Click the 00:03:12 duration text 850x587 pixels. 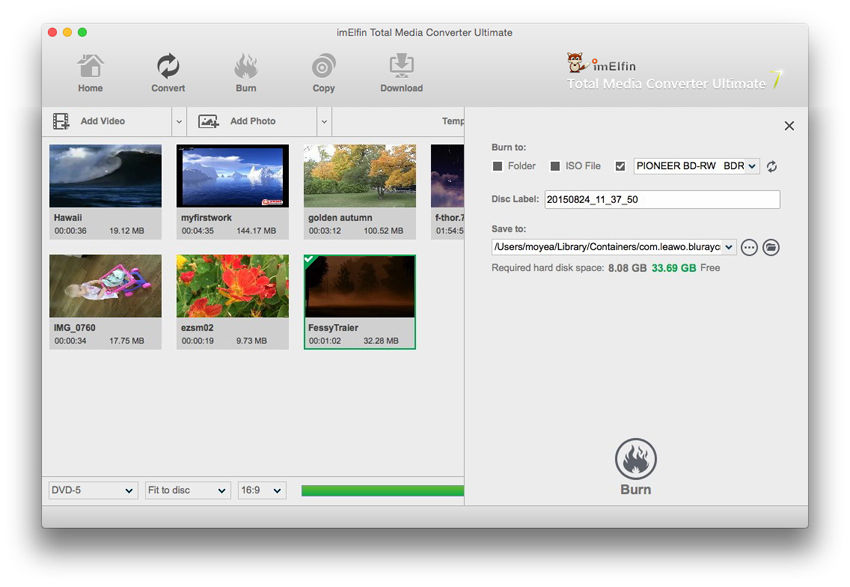325,231
